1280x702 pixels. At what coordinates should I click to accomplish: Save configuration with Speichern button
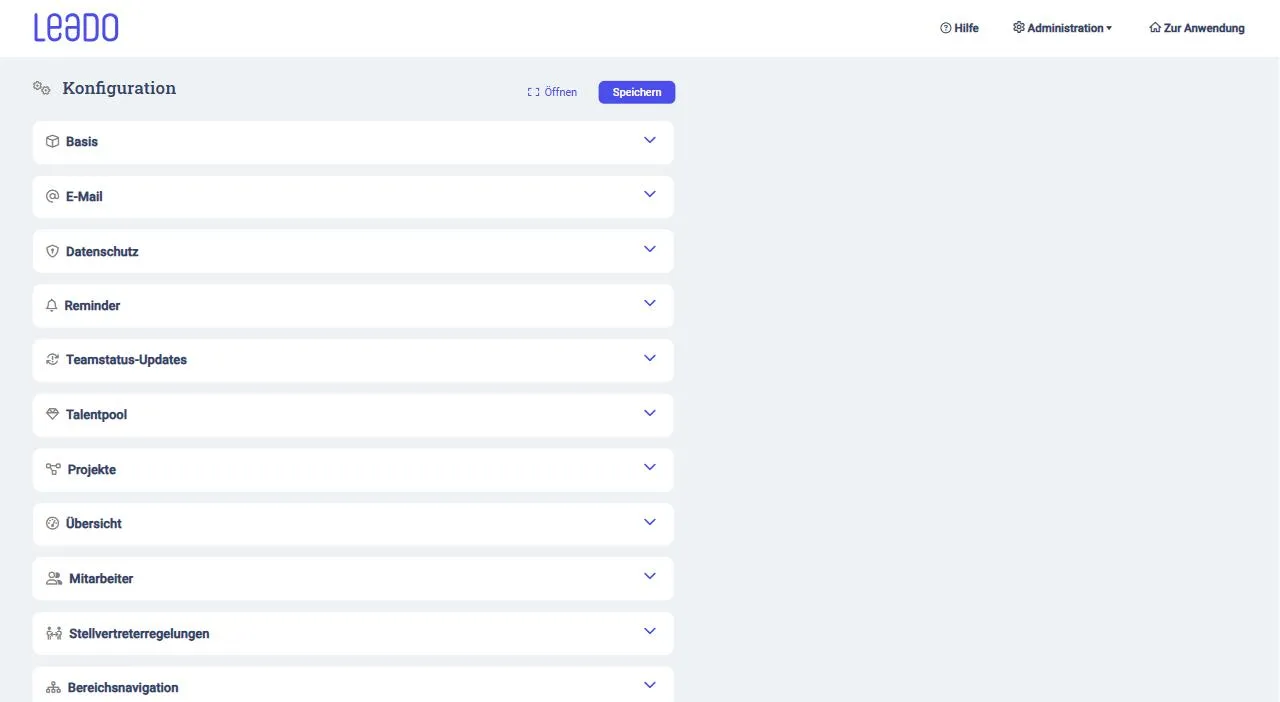click(637, 92)
